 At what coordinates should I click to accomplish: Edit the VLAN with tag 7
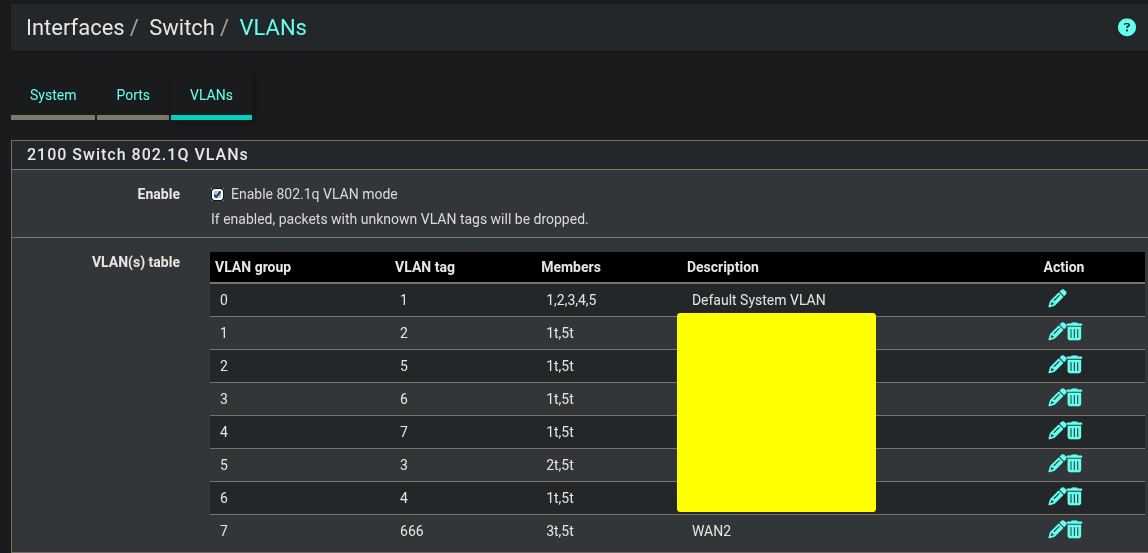1056,431
